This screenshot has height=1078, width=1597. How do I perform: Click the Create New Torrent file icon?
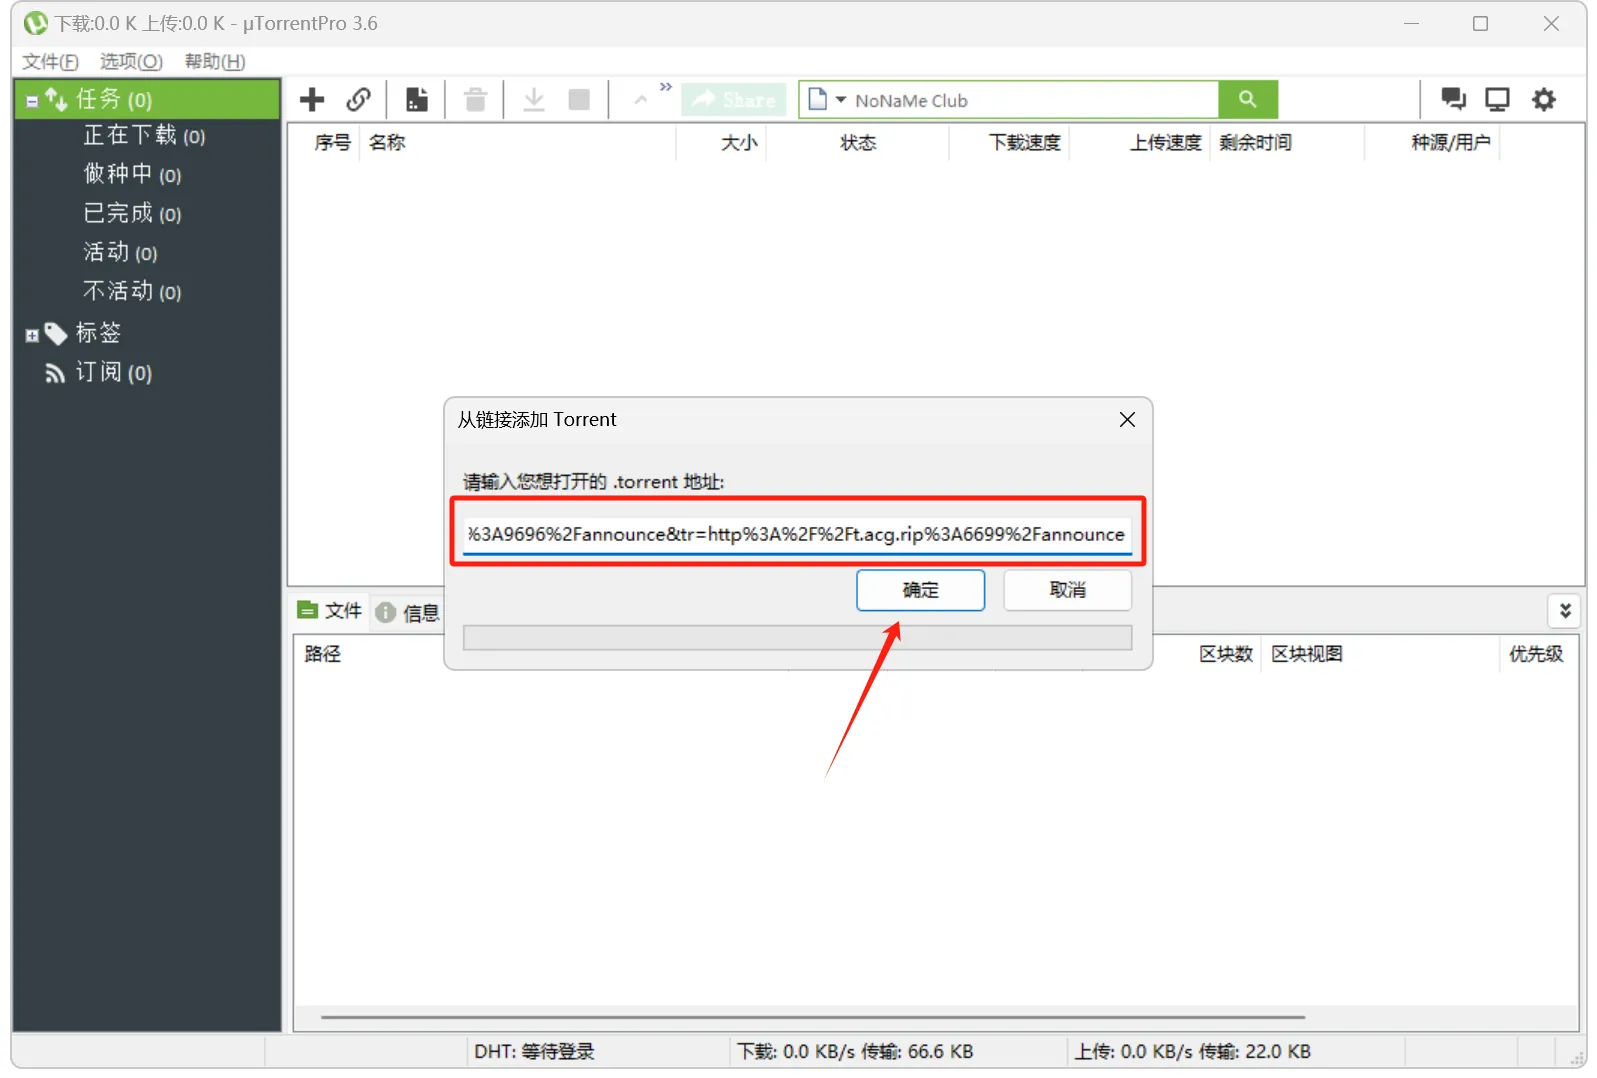(x=416, y=100)
